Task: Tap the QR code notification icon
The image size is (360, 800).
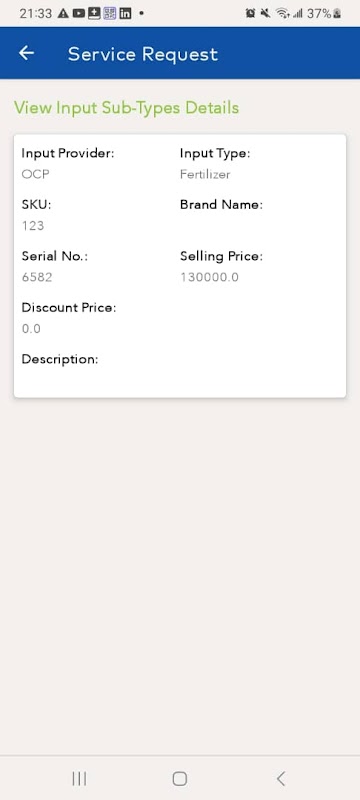Action: coord(110,14)
